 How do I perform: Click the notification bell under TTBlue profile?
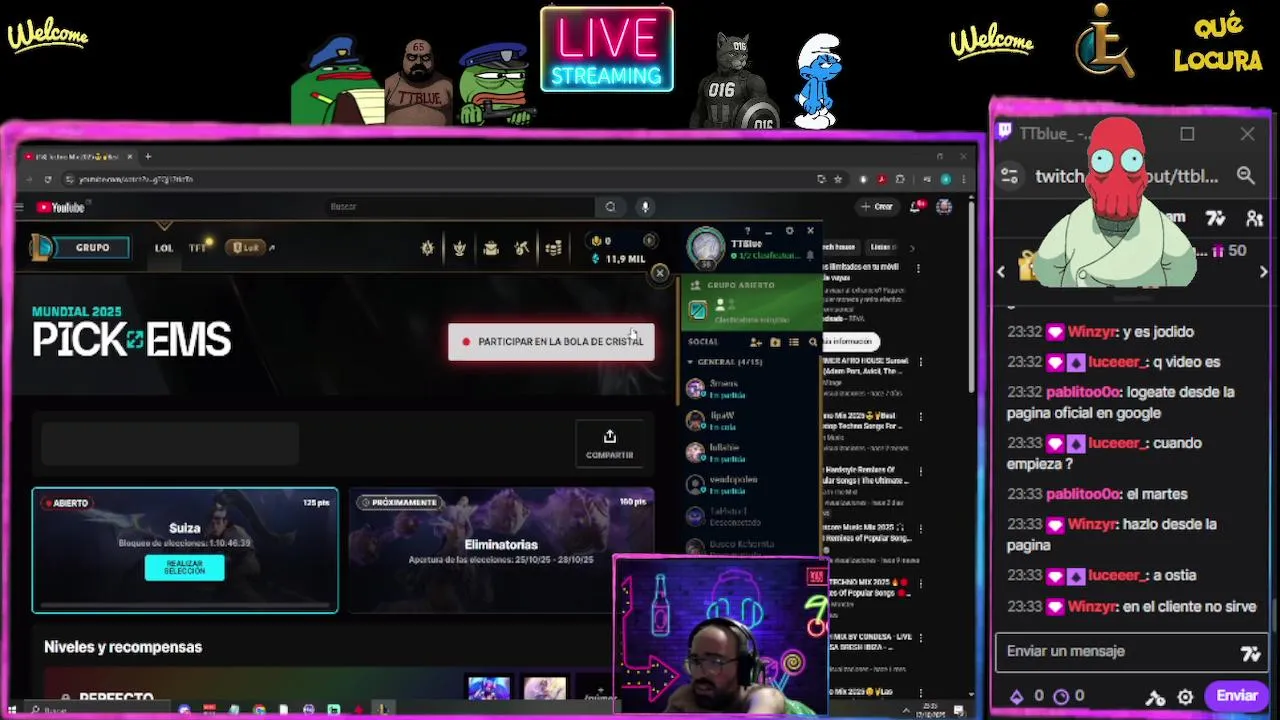pyautogui.click(x=810, y=256)
